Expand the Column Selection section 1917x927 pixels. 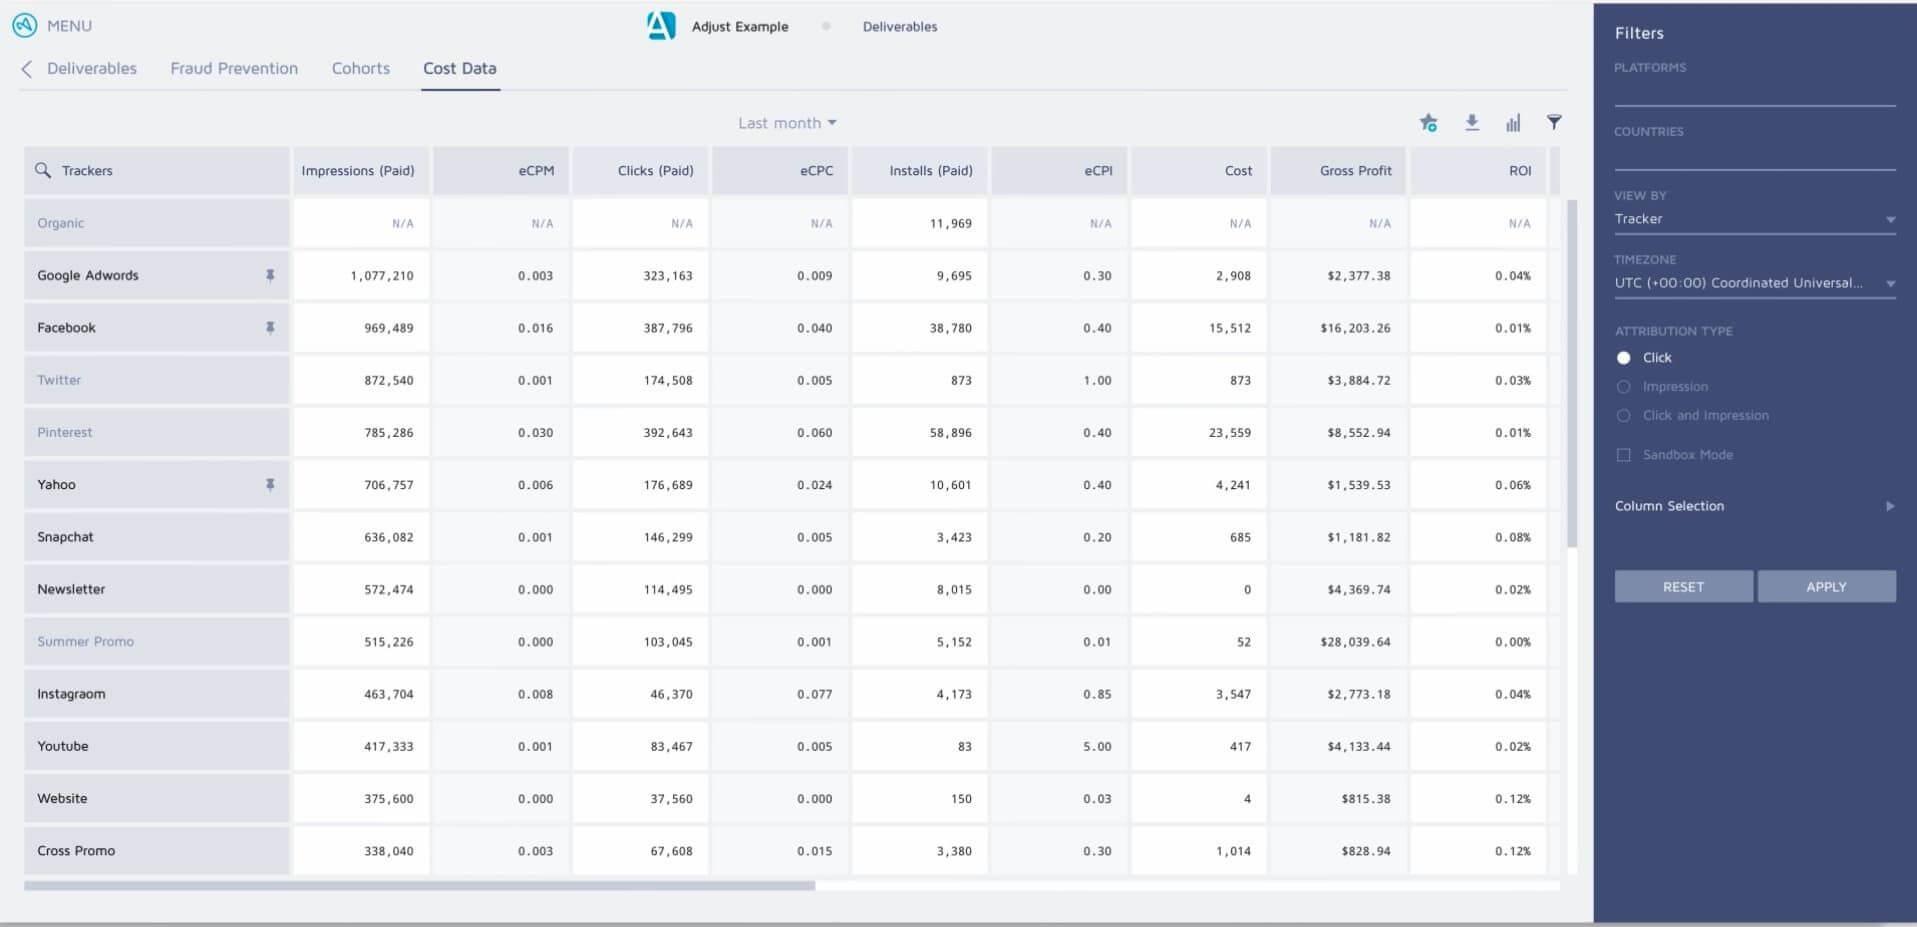point(1755,506)
